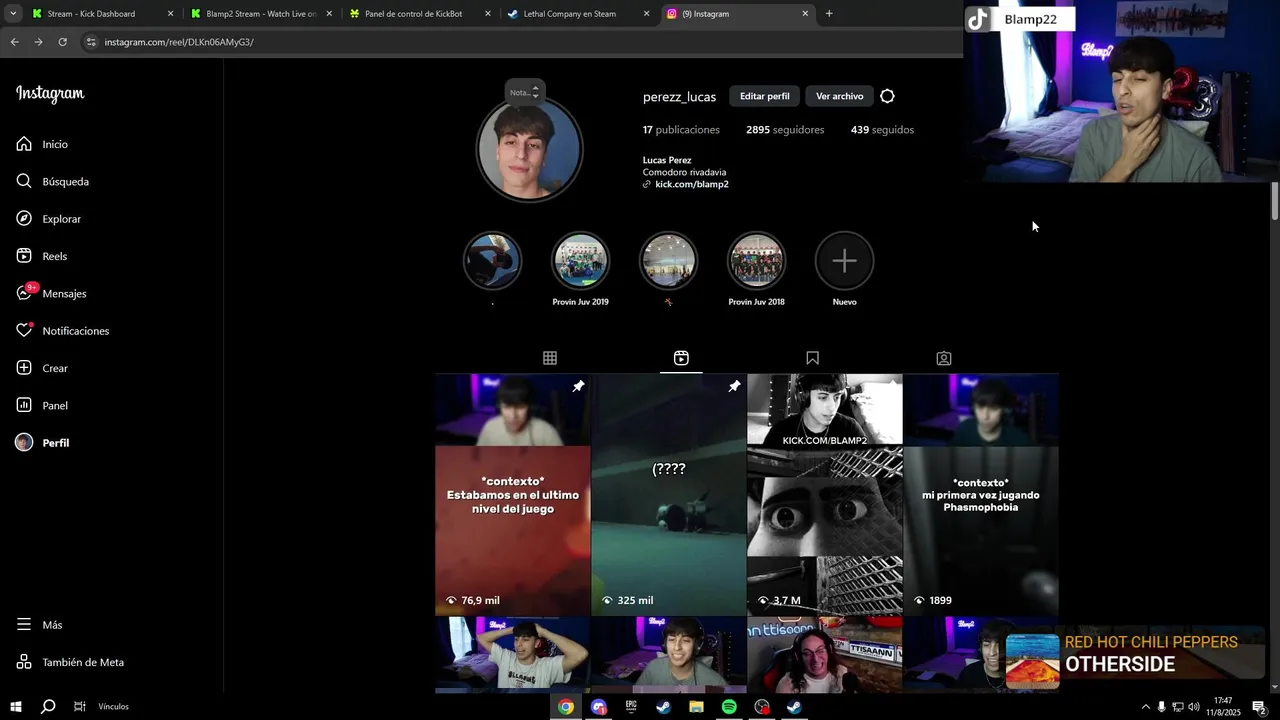Image resolution: width=1280 pixels, height=720 pixels.
Task: Open a new browser tab
Action: 829,14
